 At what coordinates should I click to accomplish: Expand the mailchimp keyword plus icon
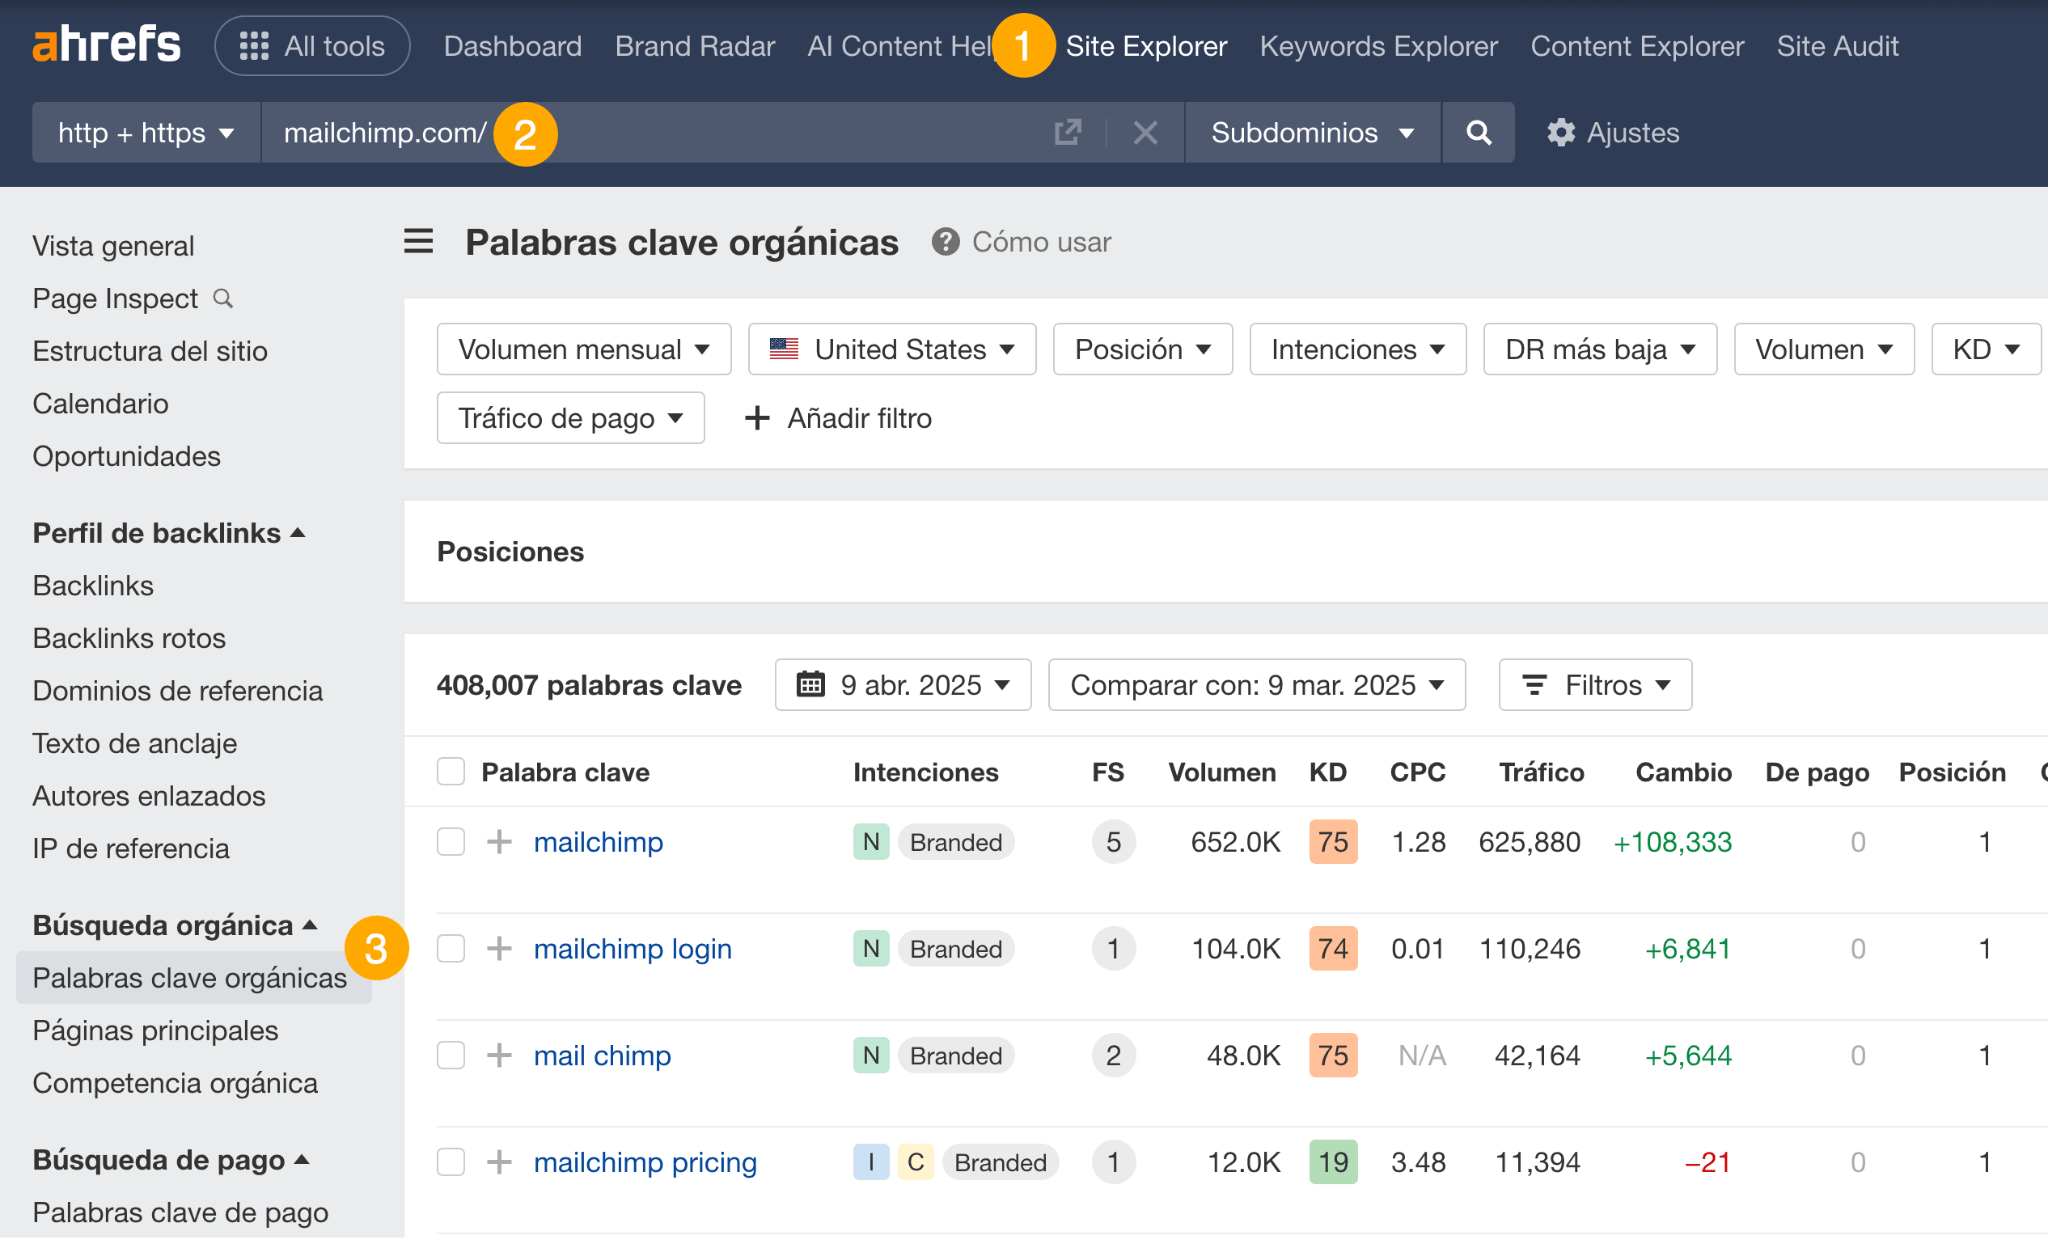499,842
